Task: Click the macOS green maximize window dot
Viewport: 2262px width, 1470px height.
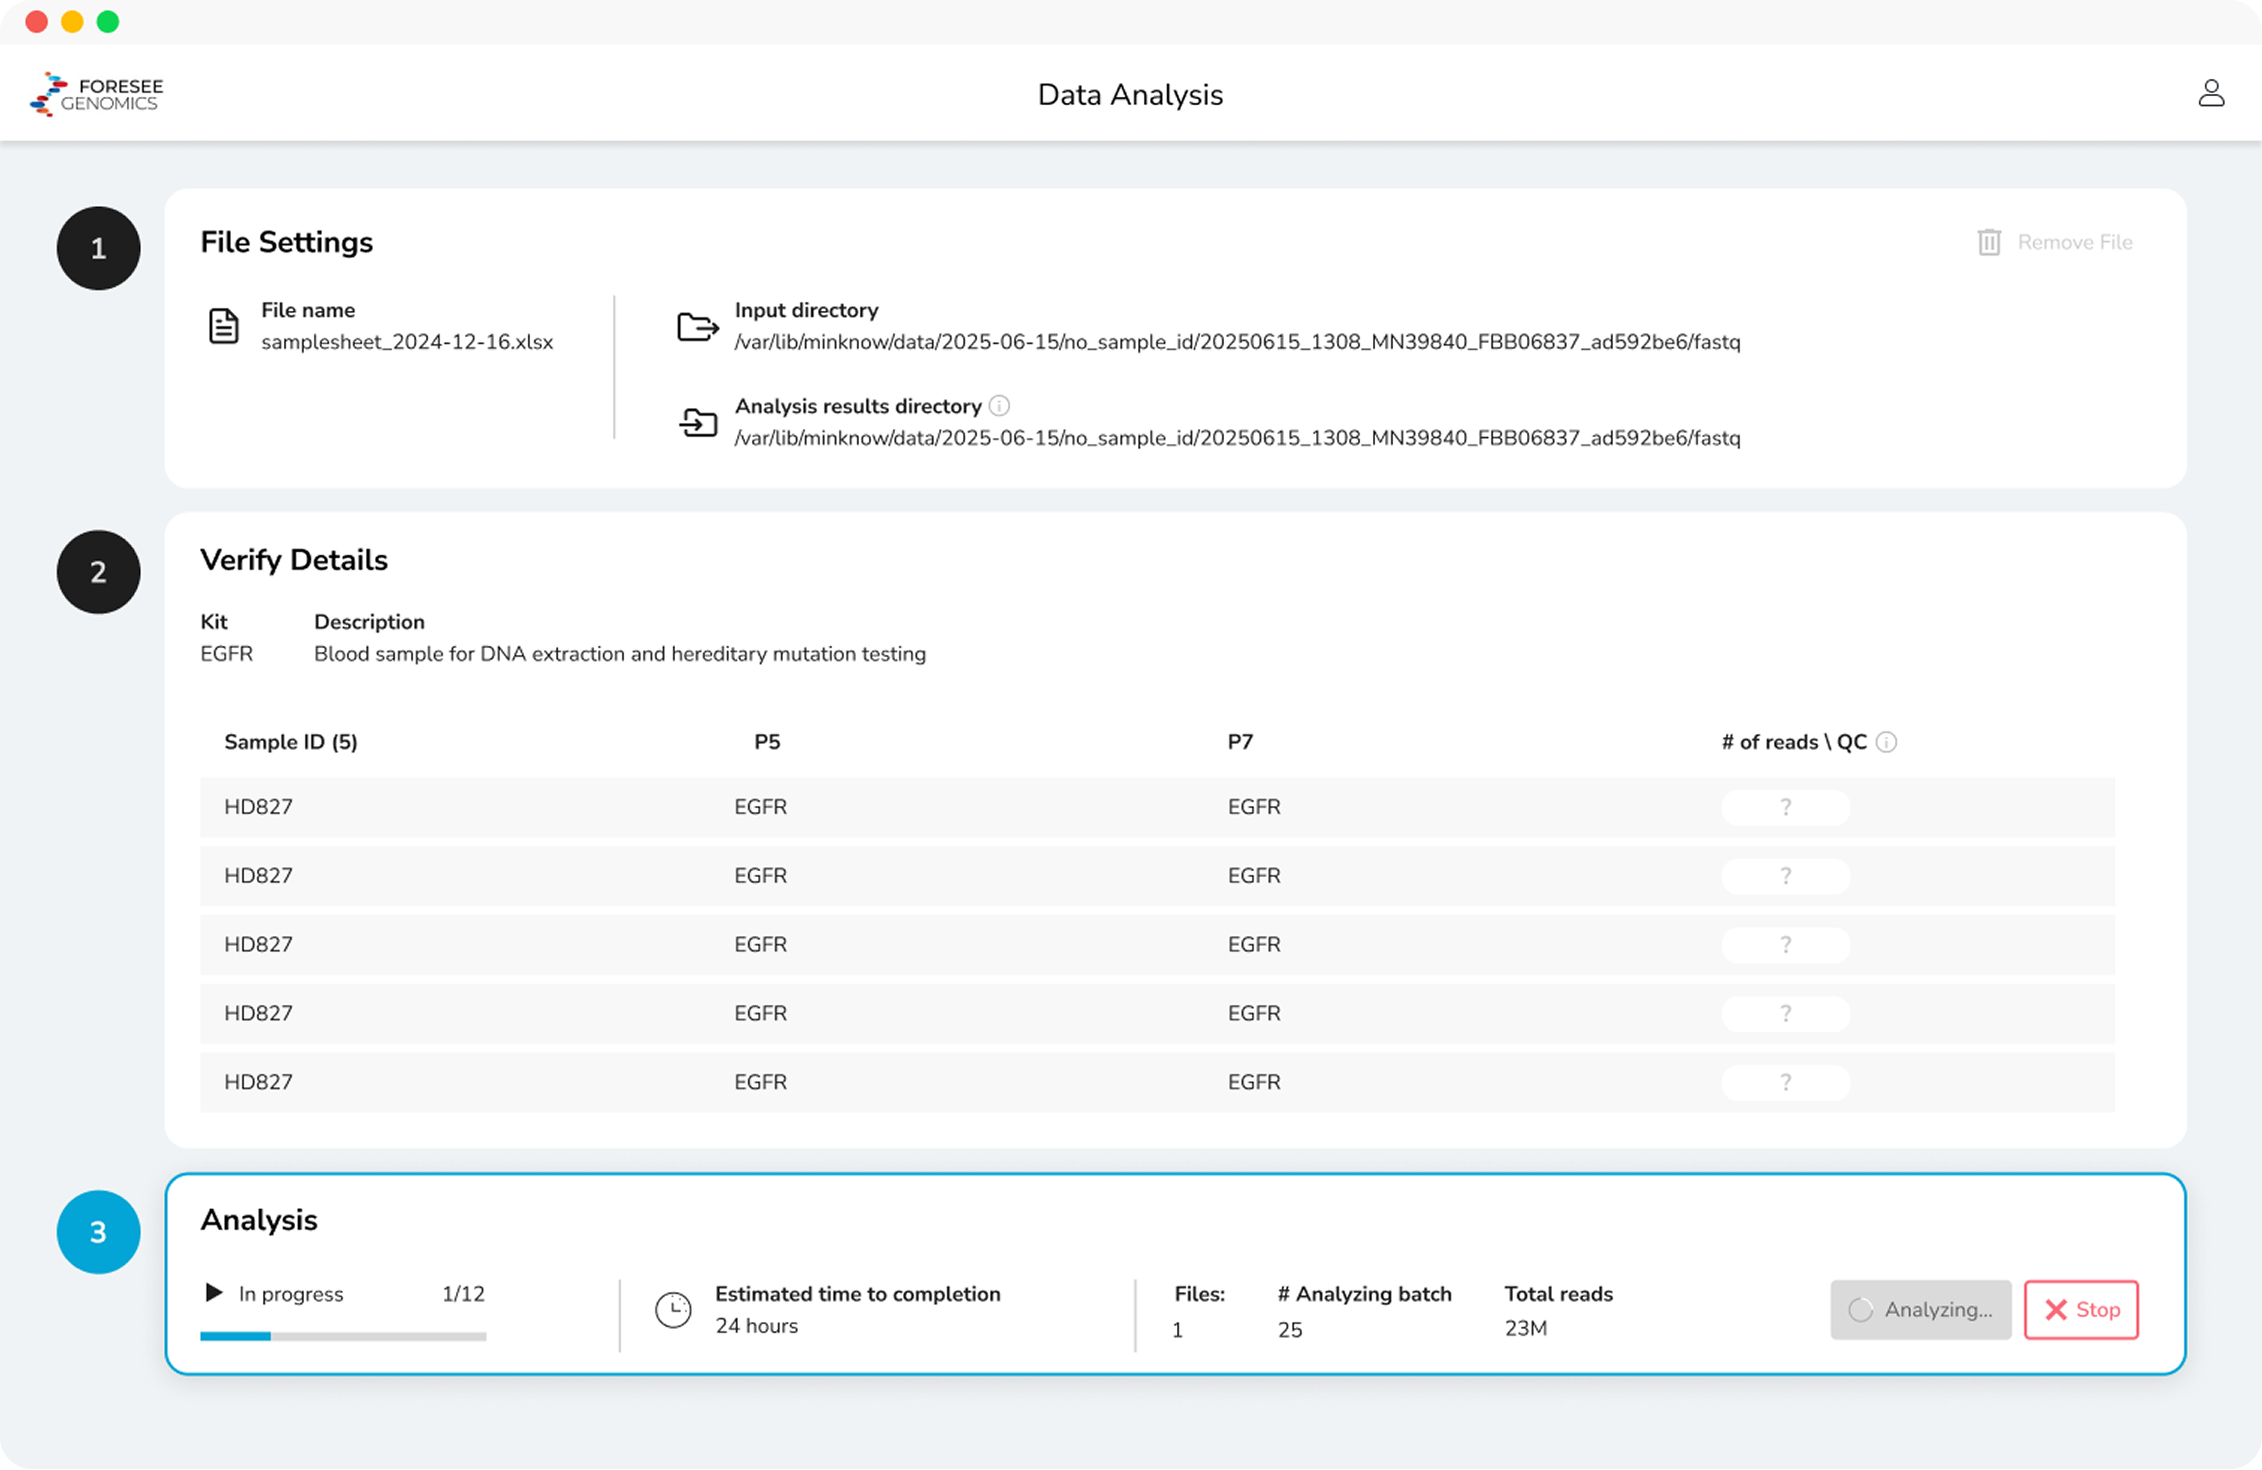Action: click(108, 22)
